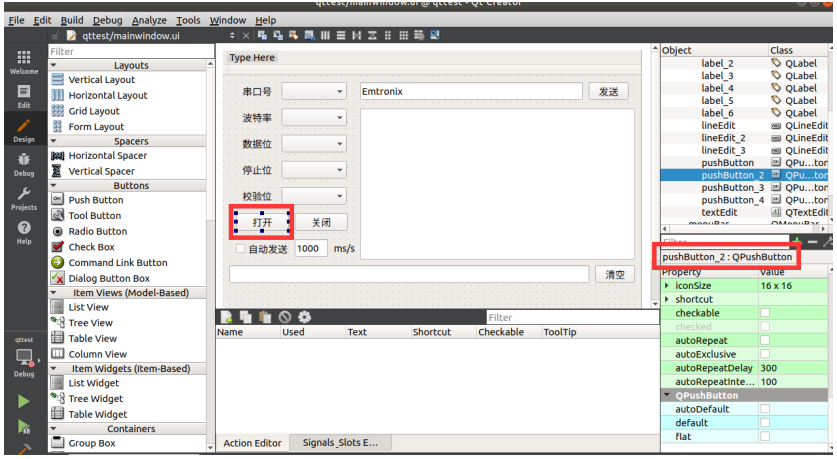The width and height of the screenshot is (837, 459).
Task: Apply Lay Out Horizontally from toolbar
Action: 325,35
